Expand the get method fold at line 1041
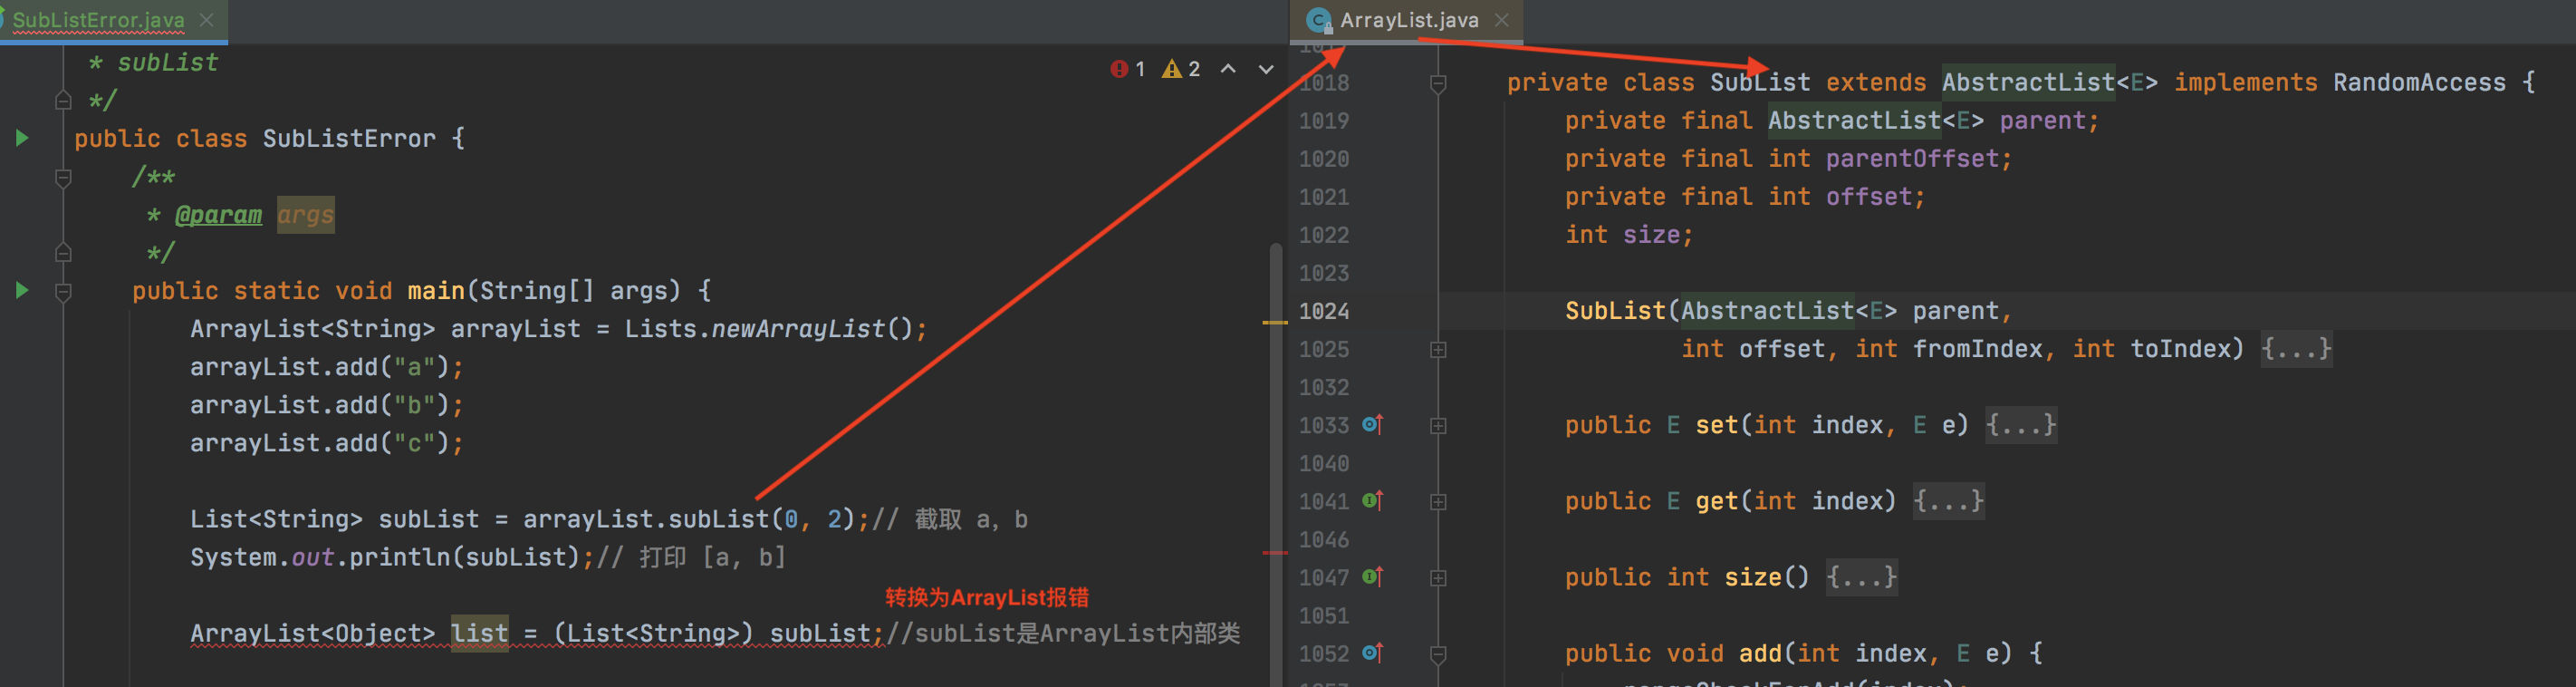2576x687 pixels. [x=1438, y=502]
